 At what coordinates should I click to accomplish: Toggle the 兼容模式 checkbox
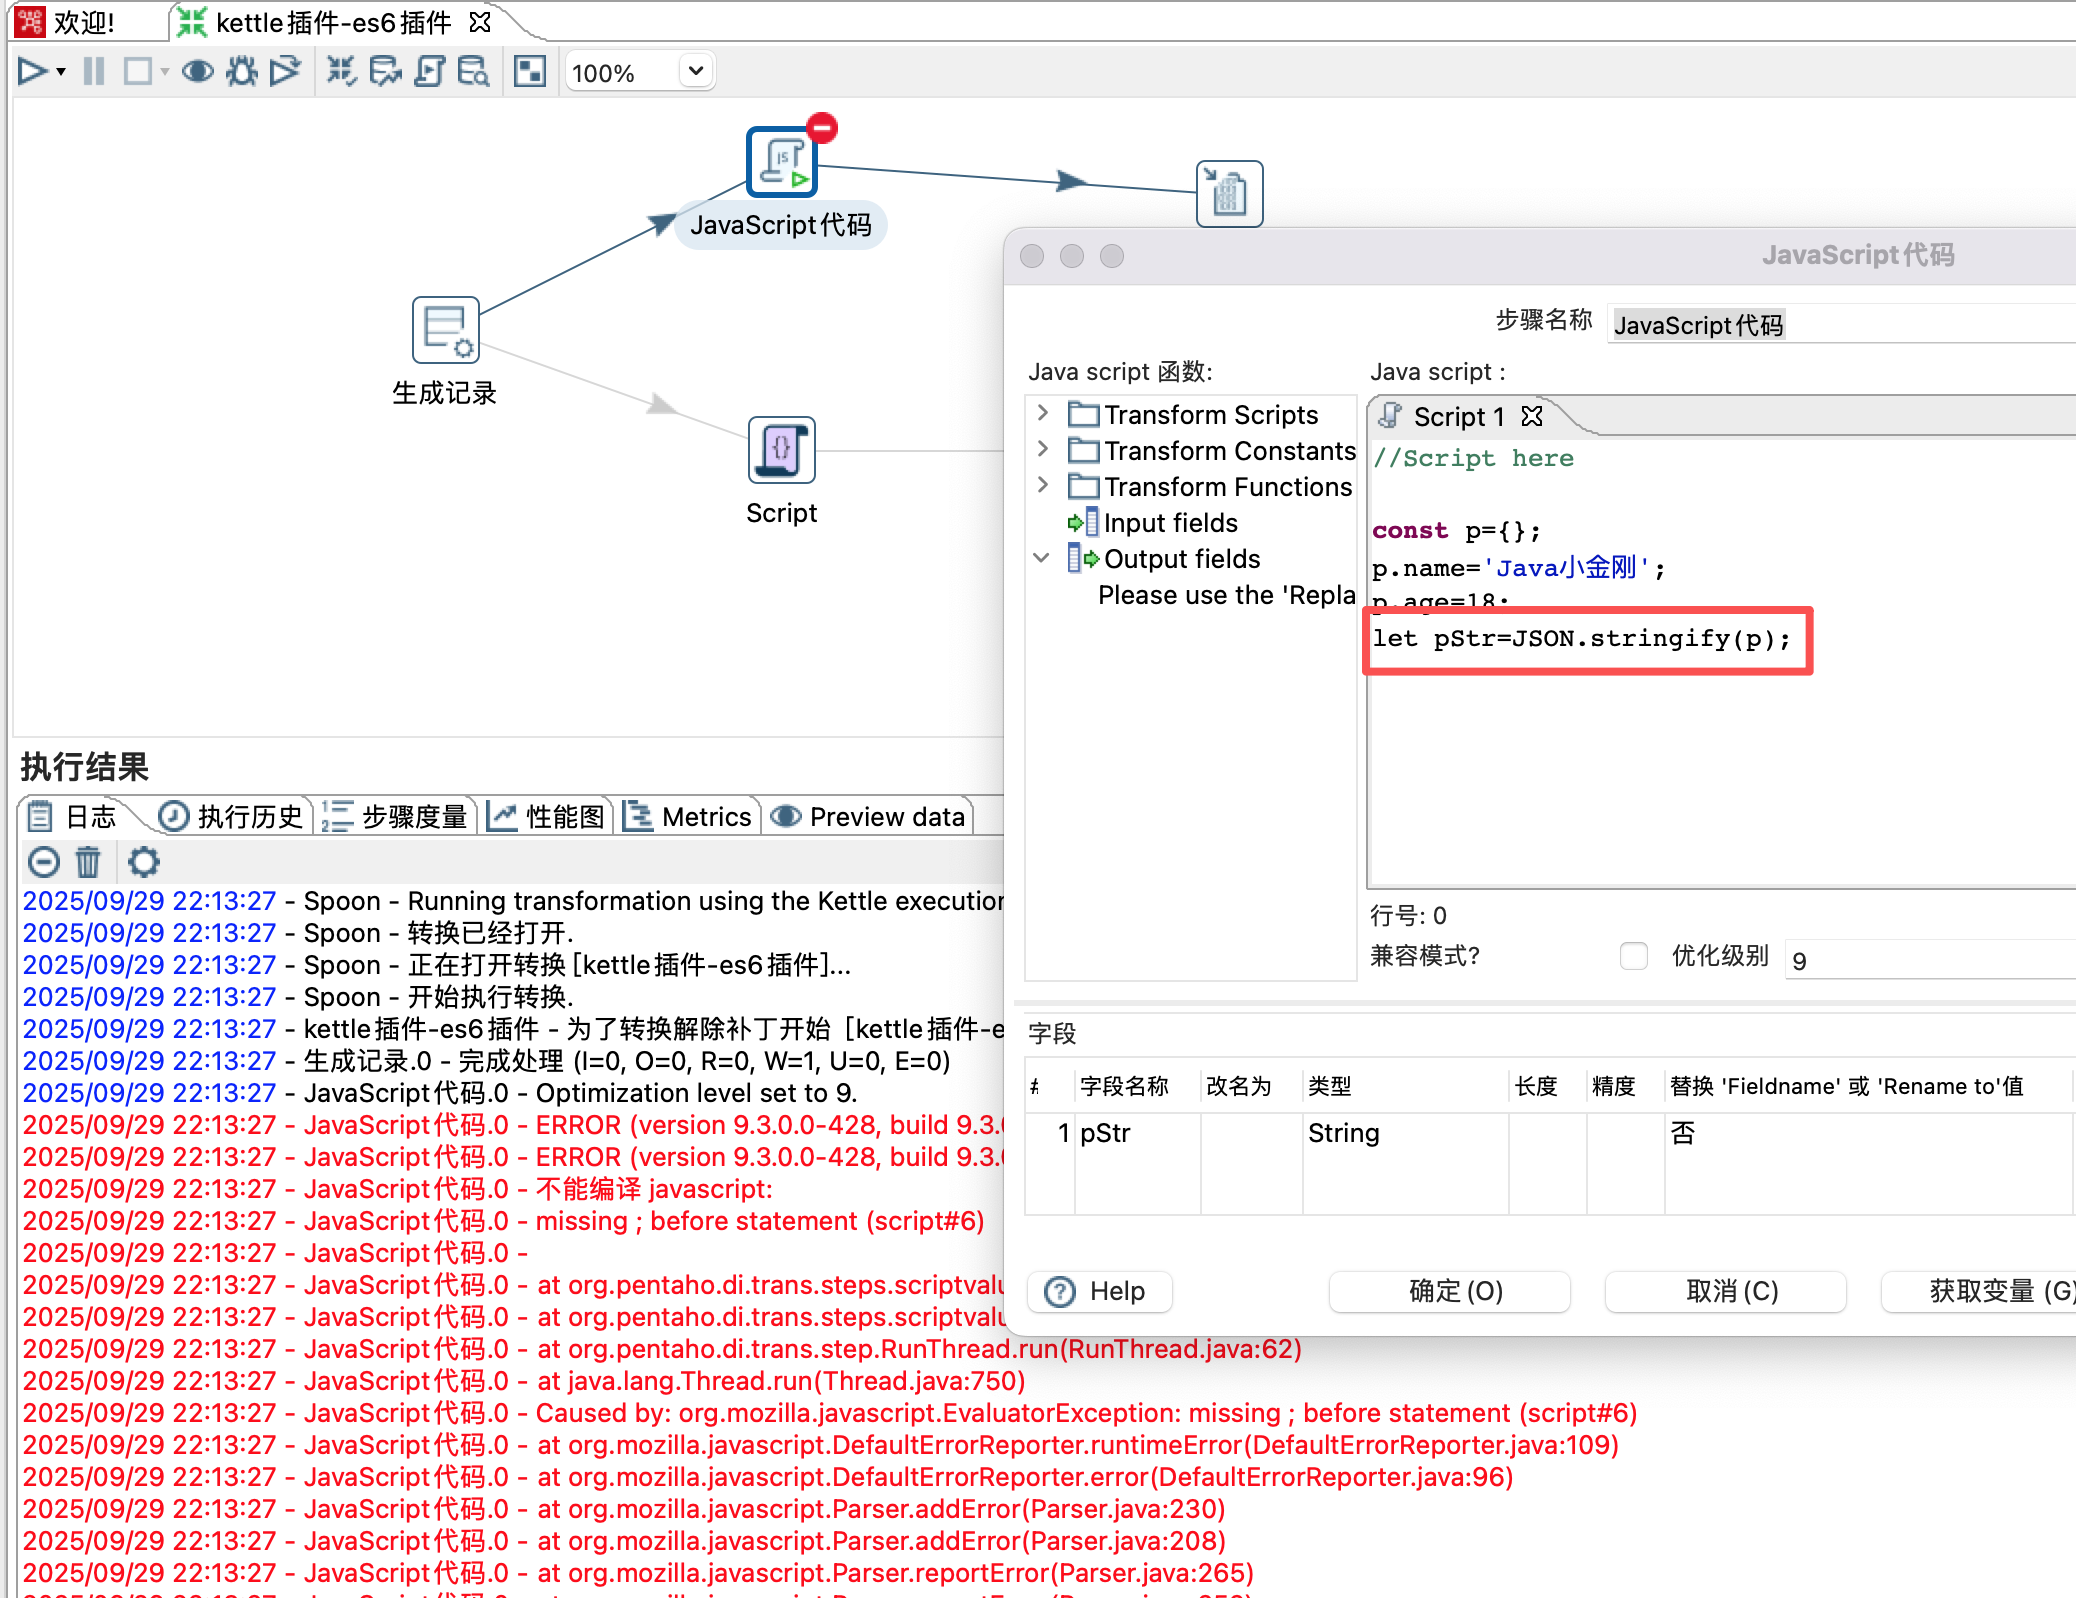click(x=1633, y=956)
